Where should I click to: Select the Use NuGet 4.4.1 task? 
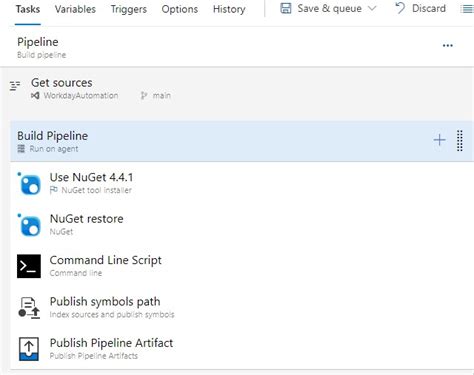coord(242,183)
